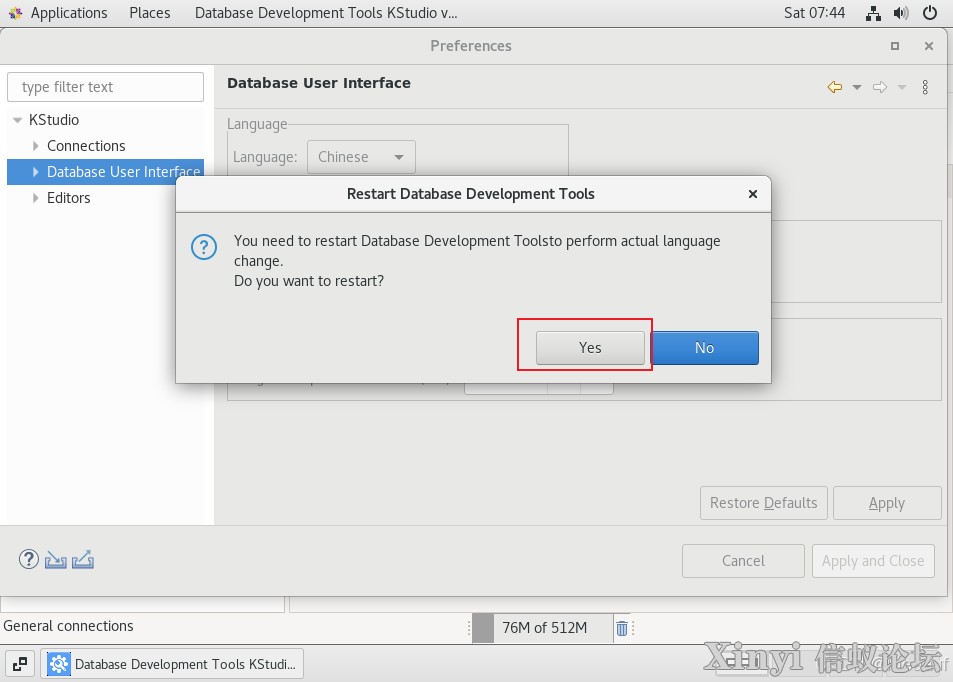Select KStudio root in preferences tree
Viewport: 953px width, 682px height.
tap(54, 120)
